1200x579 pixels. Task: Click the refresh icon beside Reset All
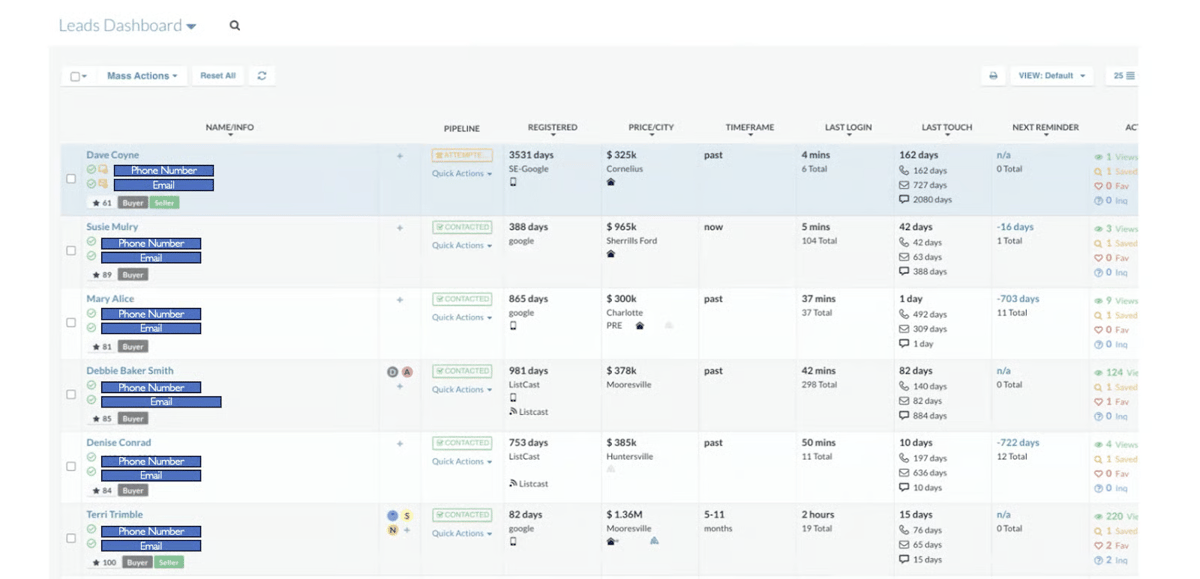pos(263,75)
